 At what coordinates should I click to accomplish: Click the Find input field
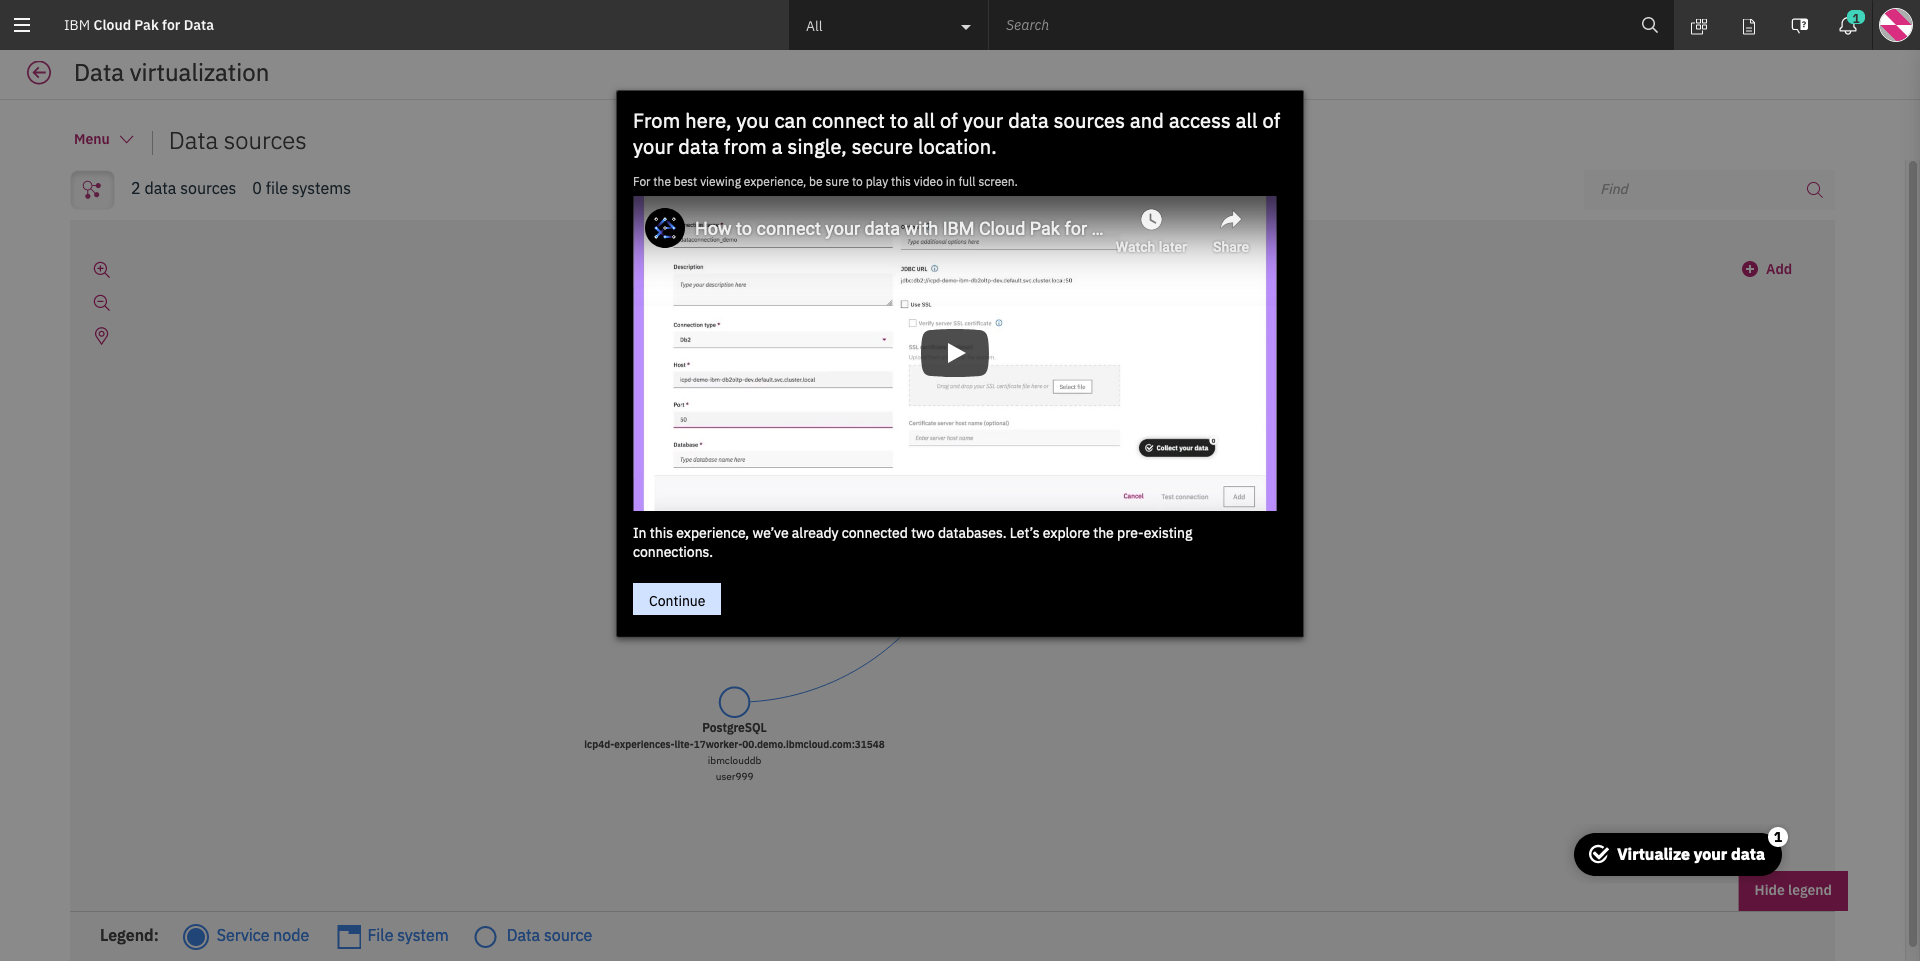tap(1695, 189)
